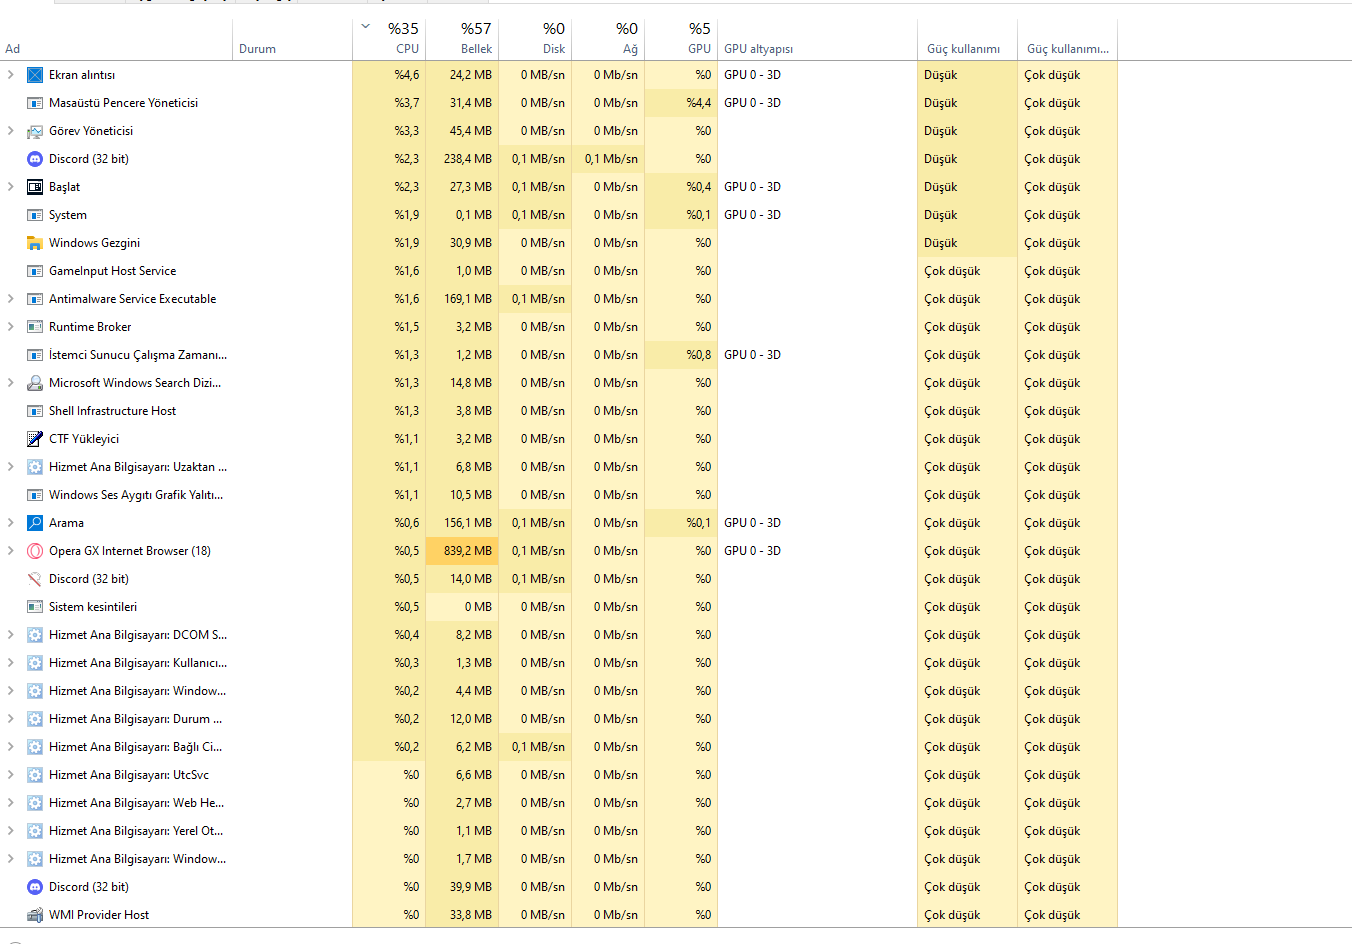Image resolution: width=1352 pixels, height=944 pixels.
Task: Click the Discord icon using 238,4 MB
Action: [x=35, y=159]
